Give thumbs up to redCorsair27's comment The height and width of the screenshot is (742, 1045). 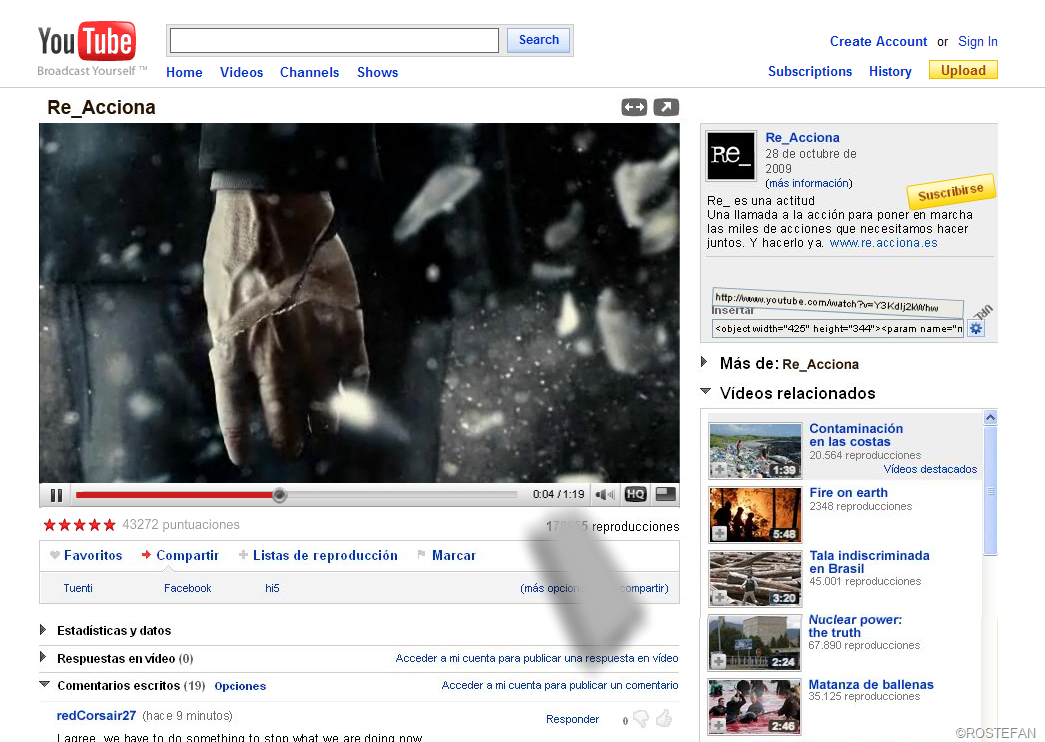click(x=664, y=719)
